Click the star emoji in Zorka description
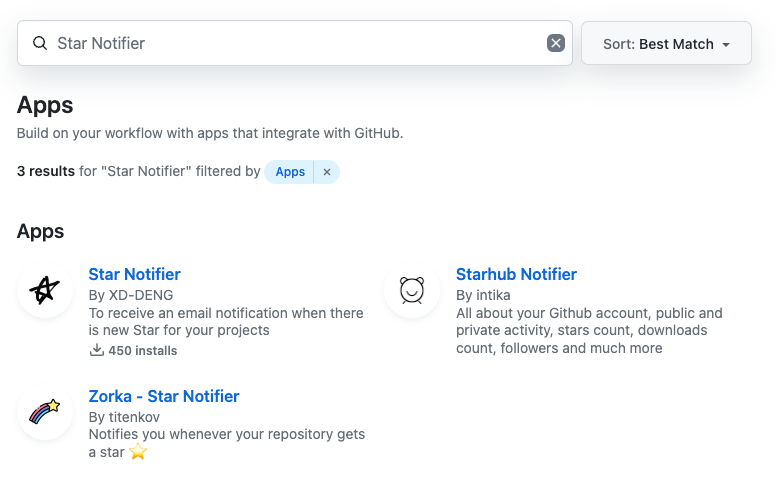776x484 pixels. tap(138, 452)
